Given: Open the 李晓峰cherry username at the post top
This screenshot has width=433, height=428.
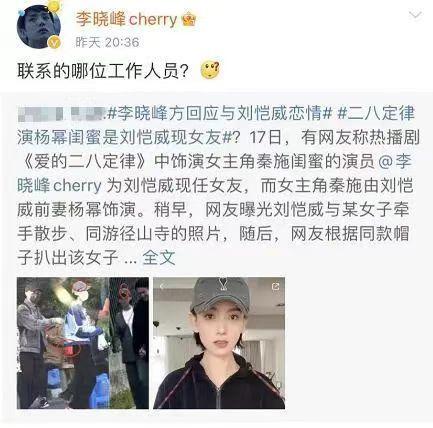Looking at the screenshot, I should (x=126, y=20).
